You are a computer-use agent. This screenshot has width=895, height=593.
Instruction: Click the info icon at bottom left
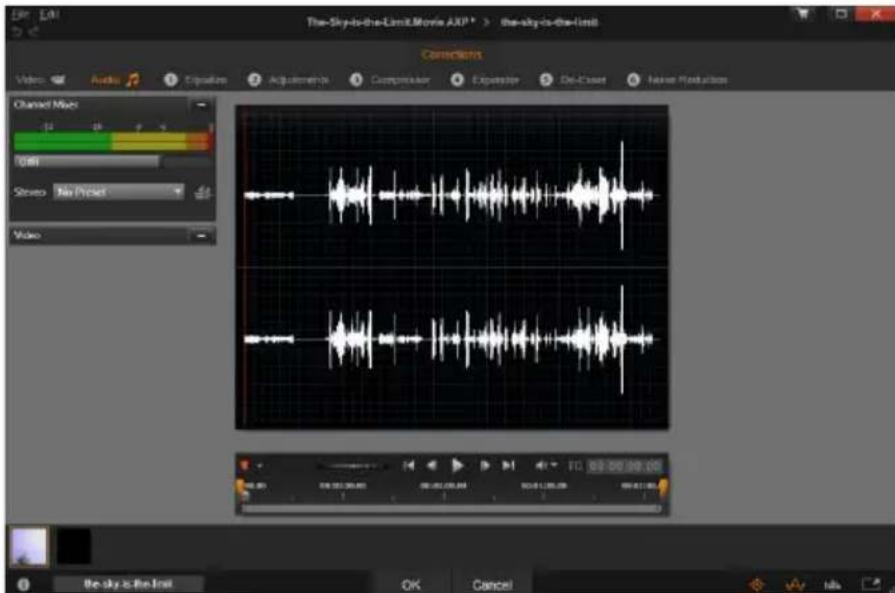tap(23, 584)
